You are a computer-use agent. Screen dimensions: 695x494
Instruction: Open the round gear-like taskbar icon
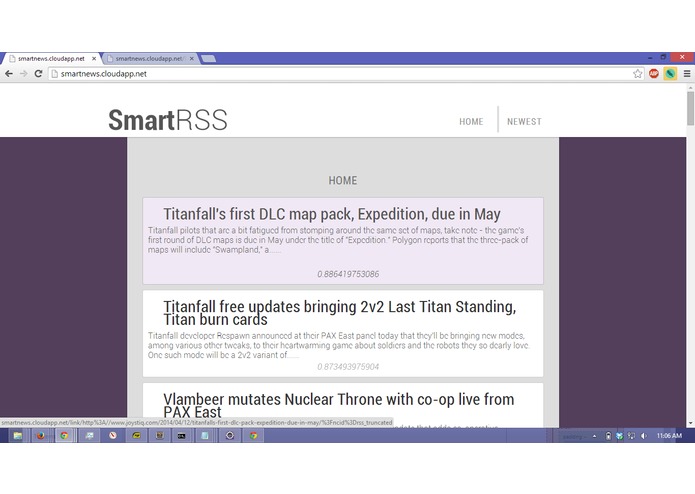[x=230, y=436]
